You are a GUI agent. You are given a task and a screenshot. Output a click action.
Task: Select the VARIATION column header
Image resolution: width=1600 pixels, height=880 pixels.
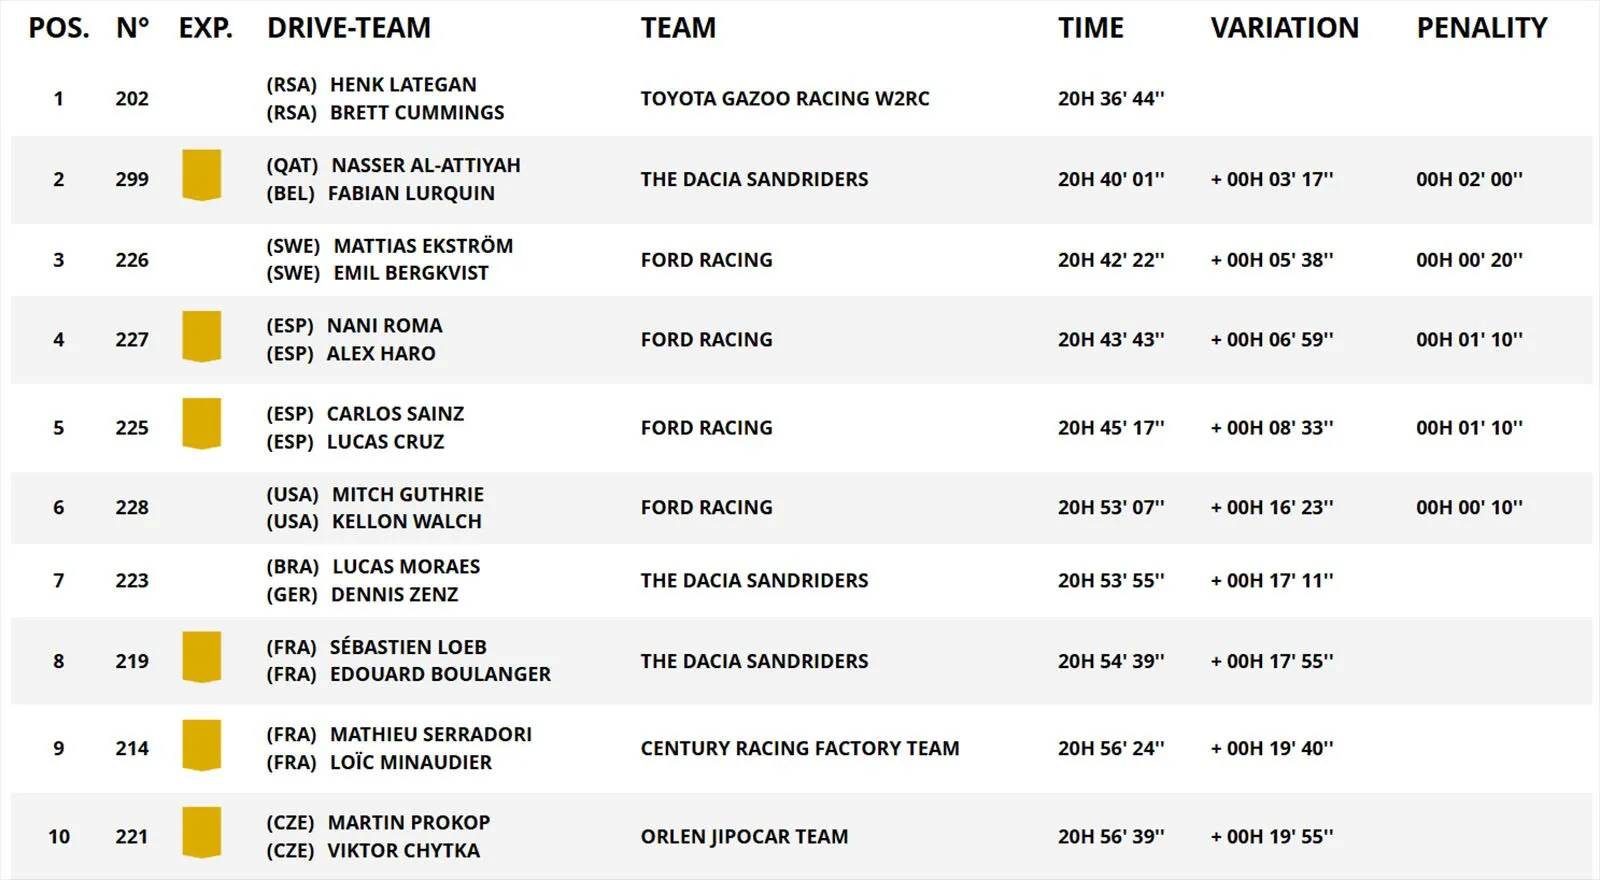pos(1284,28)
